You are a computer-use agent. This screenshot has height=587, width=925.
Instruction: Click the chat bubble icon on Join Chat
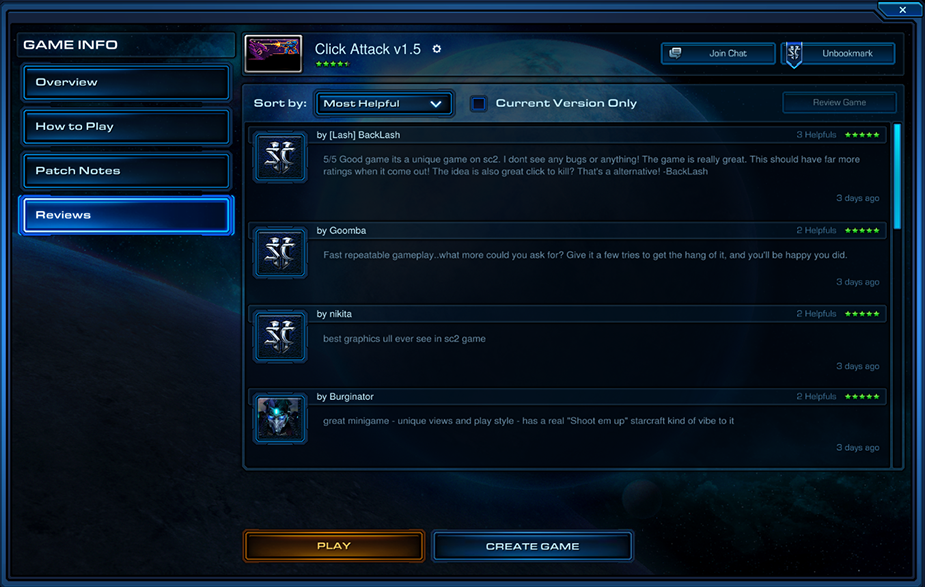click(675, 53)
